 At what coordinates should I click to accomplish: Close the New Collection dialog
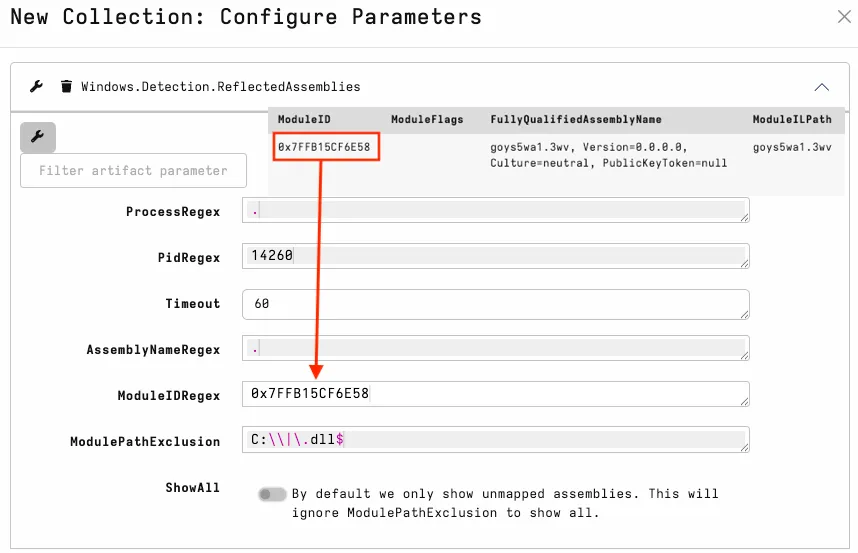click(x=844, y=17)
